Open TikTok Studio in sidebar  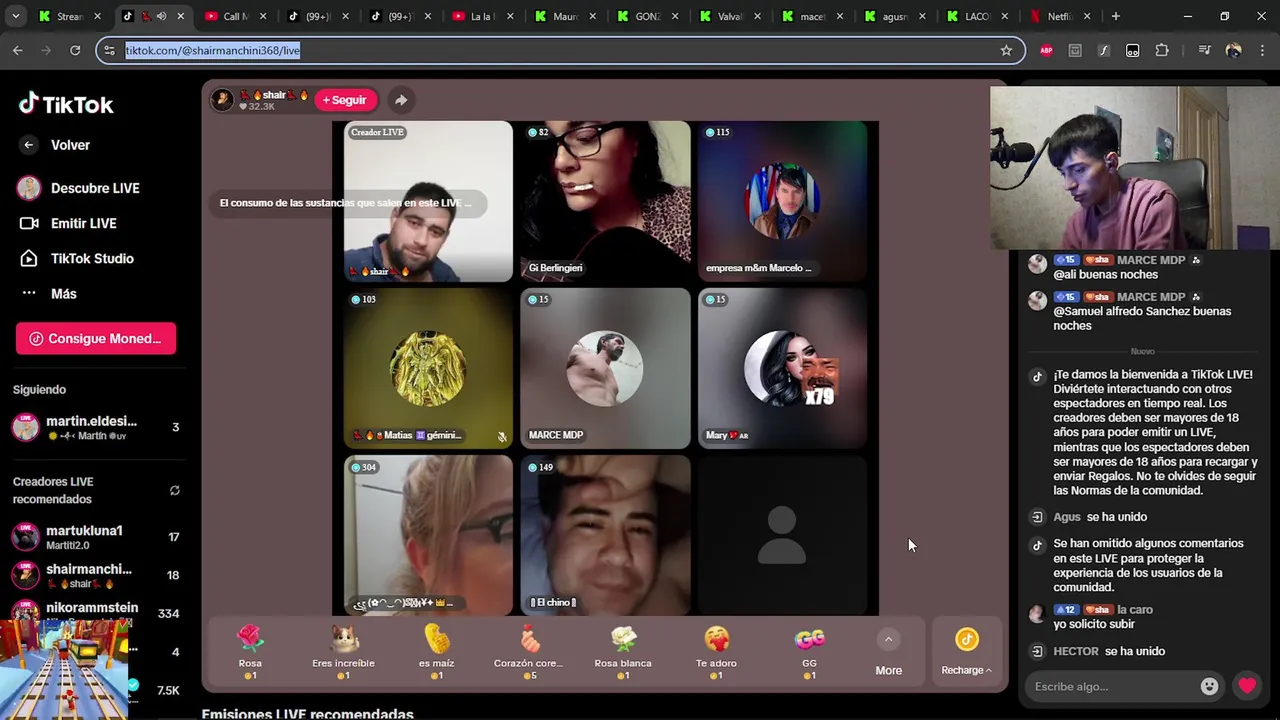tap(76, 258)
